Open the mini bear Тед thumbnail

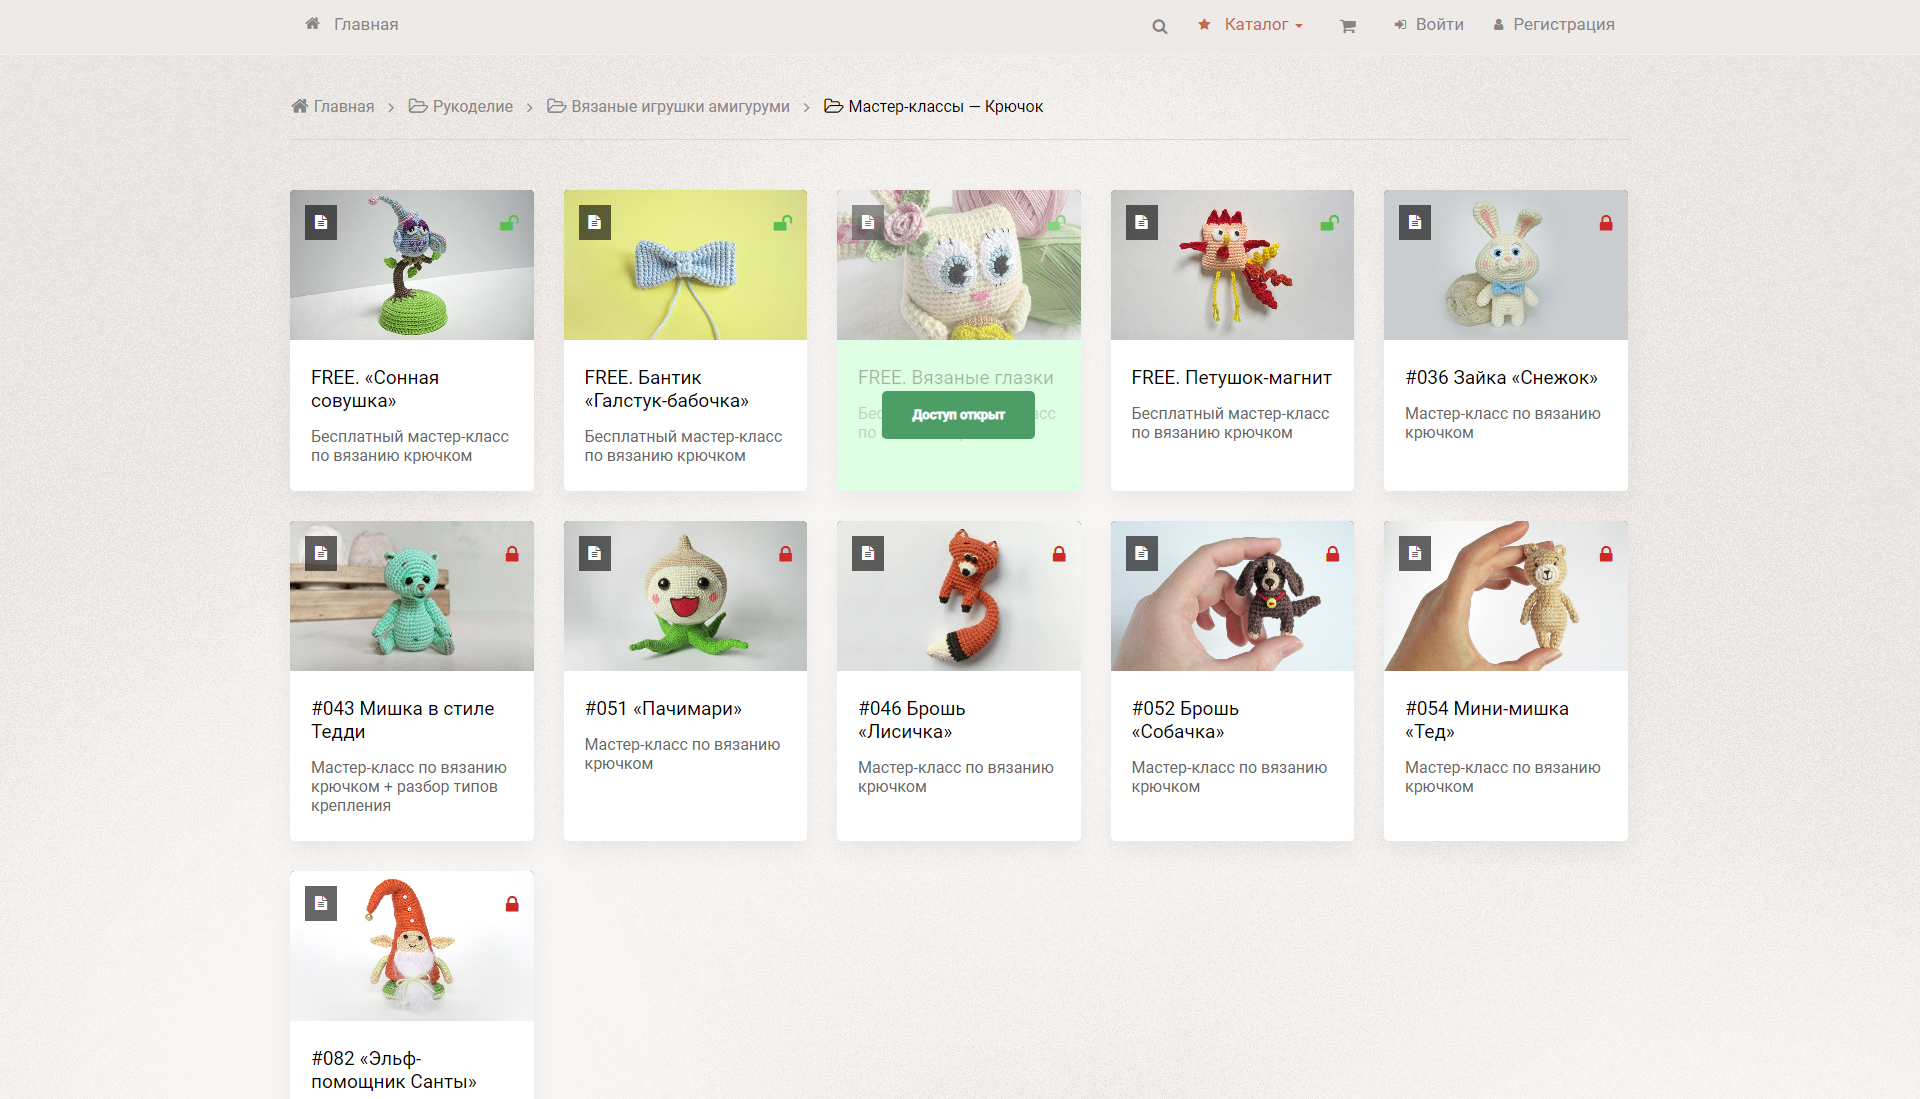[x=1506, y=596]
